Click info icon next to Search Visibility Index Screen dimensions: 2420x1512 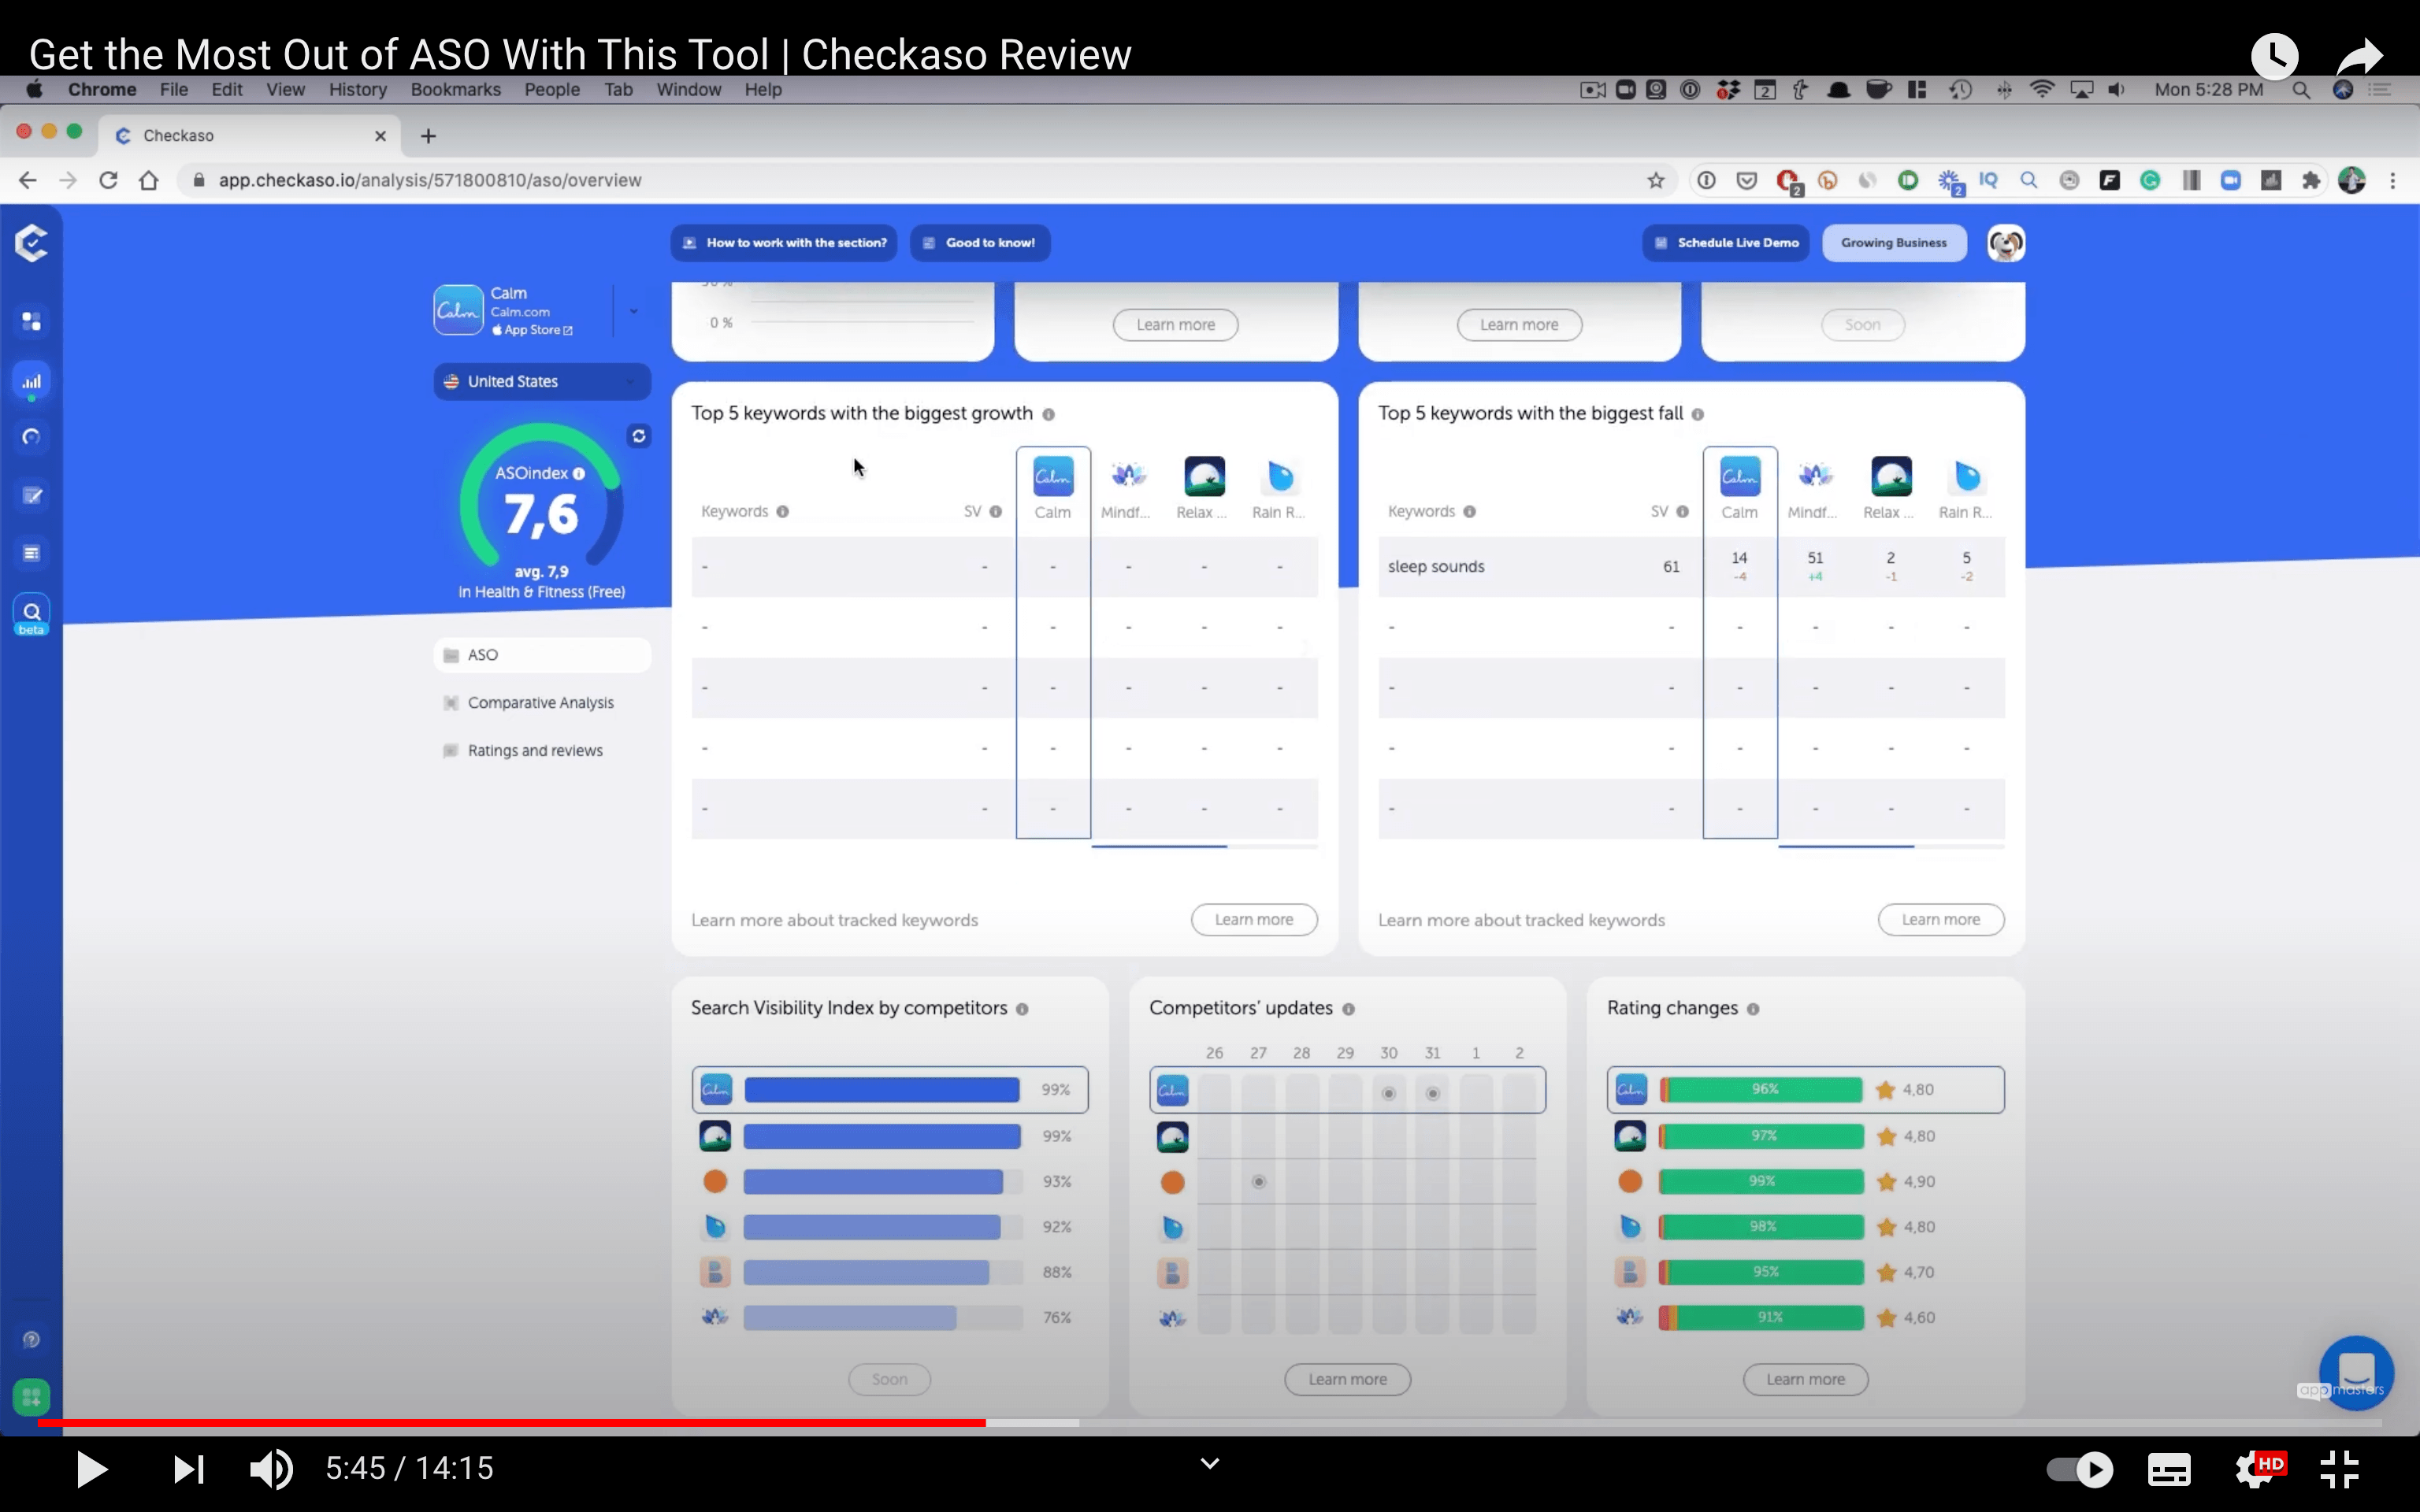click(1022, 1009)
